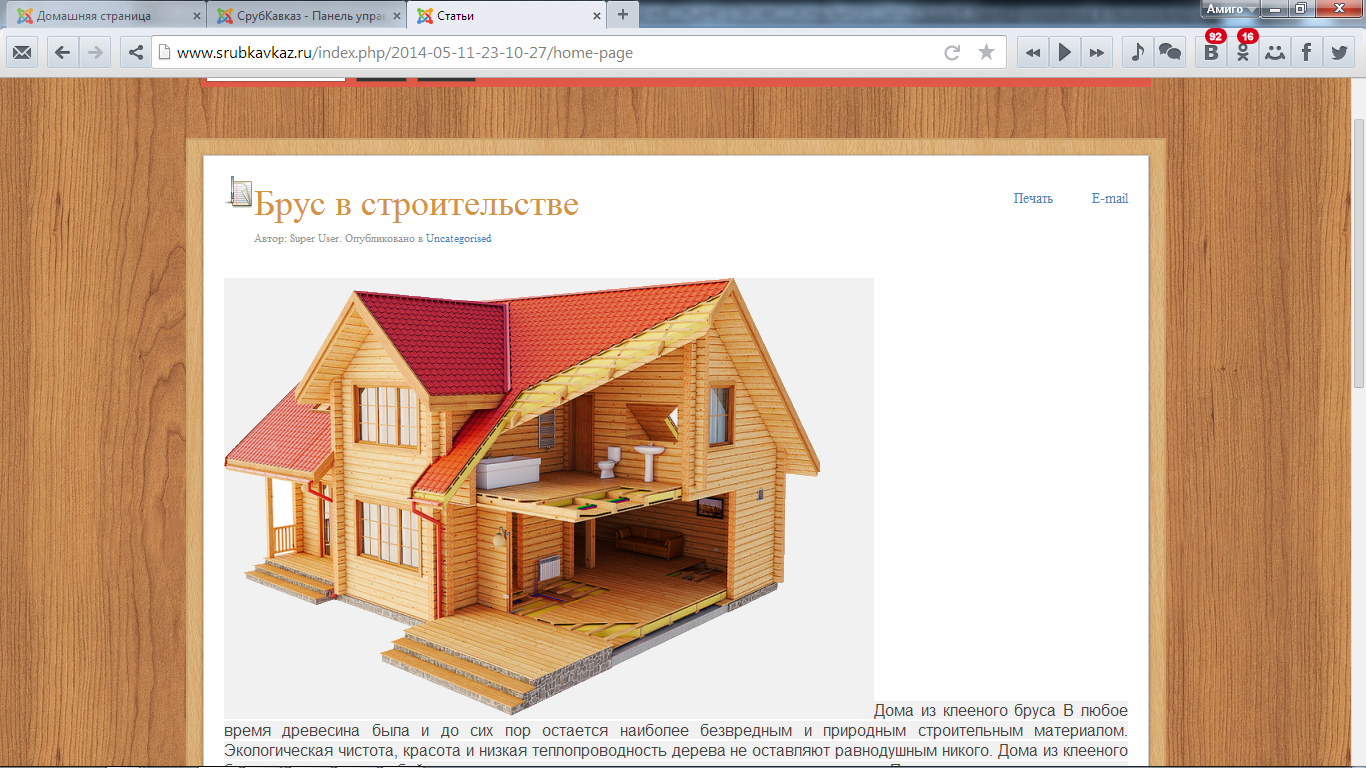The image size is (1366, 768).
Task: Click the Автор: Super User text
Action: (x=298, y=239)
